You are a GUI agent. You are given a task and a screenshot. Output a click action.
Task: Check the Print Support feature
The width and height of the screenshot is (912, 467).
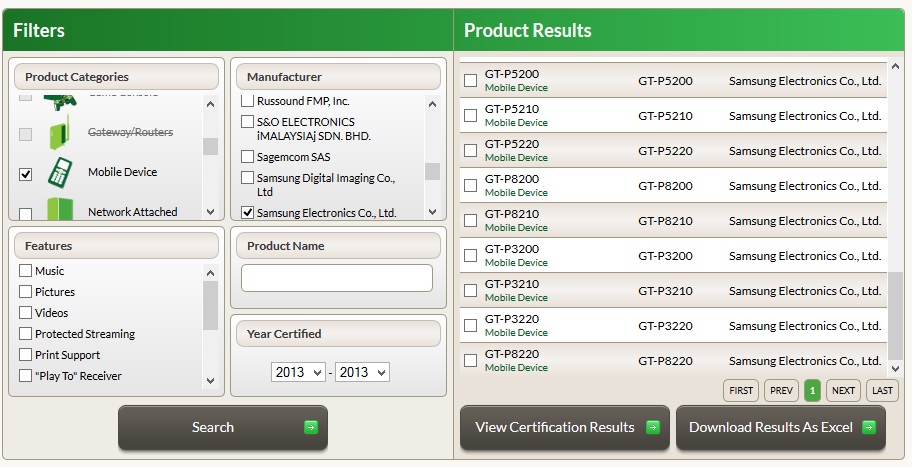click(26, 354)
